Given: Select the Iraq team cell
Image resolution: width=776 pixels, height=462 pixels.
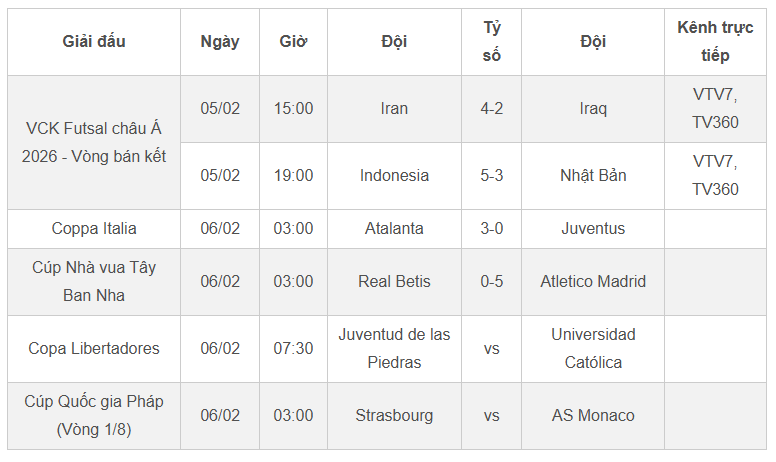Looking at the screenshot, I should pos(593,108).
